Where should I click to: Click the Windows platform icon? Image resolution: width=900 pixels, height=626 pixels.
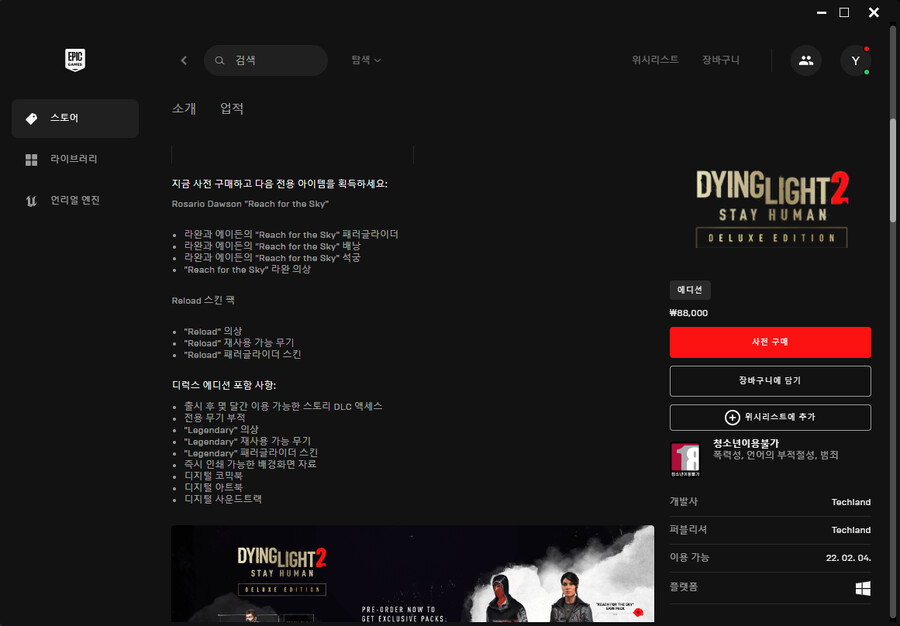tap(862, 588)
